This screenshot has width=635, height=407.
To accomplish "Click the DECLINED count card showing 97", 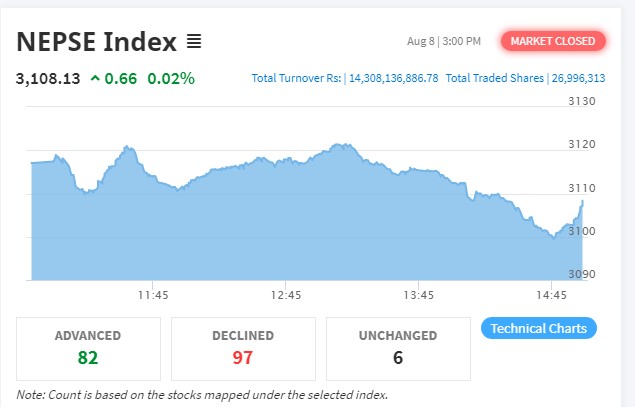I will 243,347.
